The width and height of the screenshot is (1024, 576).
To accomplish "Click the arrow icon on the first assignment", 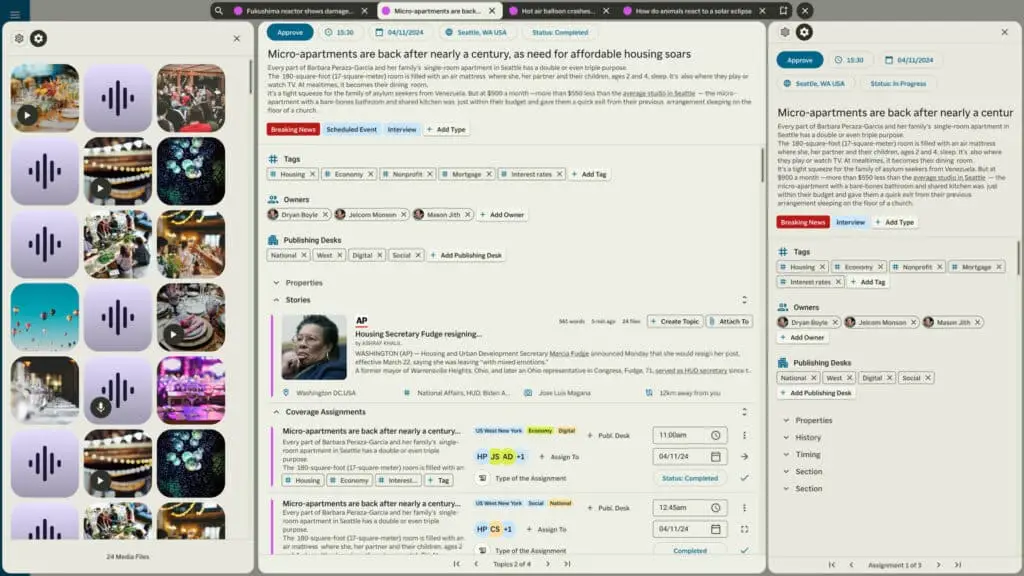I will coord(744,456).
